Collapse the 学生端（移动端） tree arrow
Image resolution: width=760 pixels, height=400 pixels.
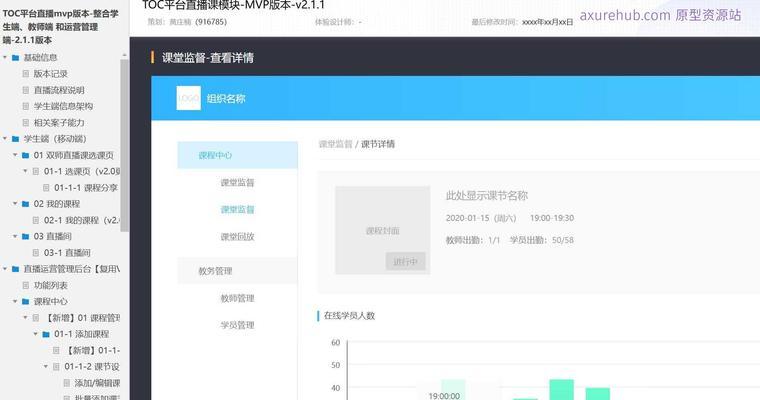[5, 139]
